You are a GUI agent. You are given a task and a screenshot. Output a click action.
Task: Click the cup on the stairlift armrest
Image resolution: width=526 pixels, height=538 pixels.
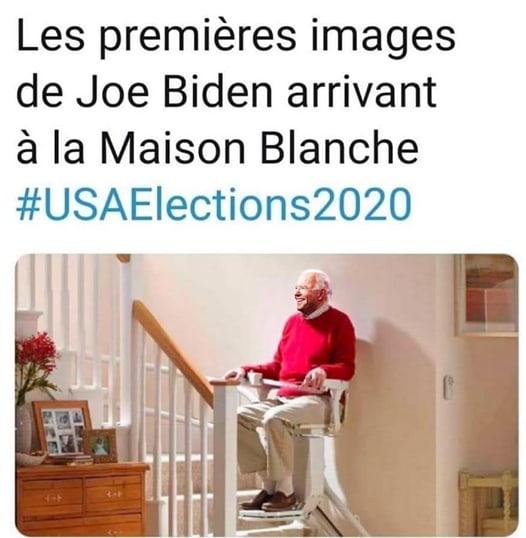(x=254, y=378)
